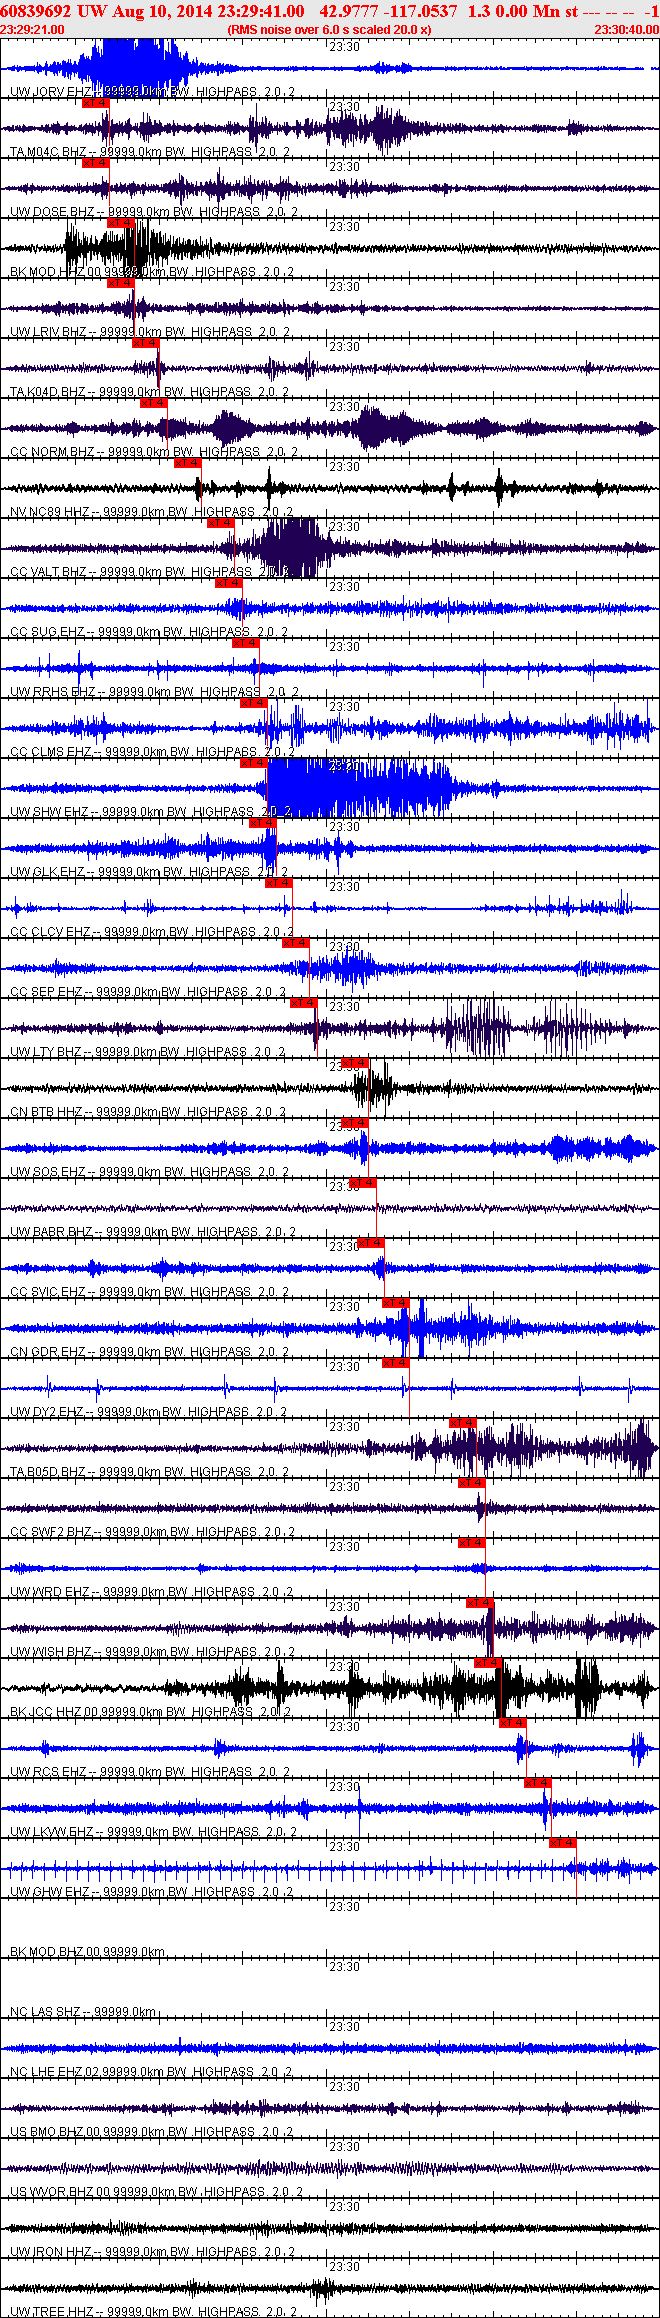660x2318 pixels.
Task: Select the 'UW GHW EHZ' station label
Action: (50, 1892)
